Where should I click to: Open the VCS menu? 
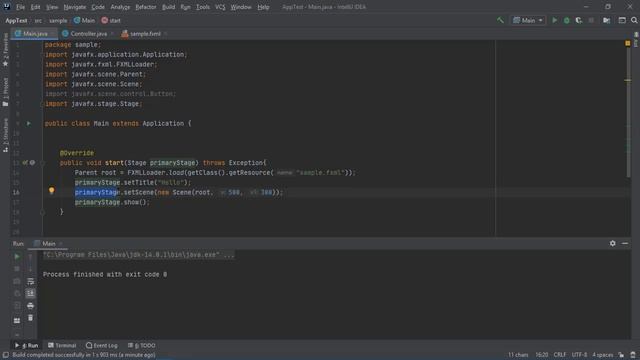coord(220,7)
